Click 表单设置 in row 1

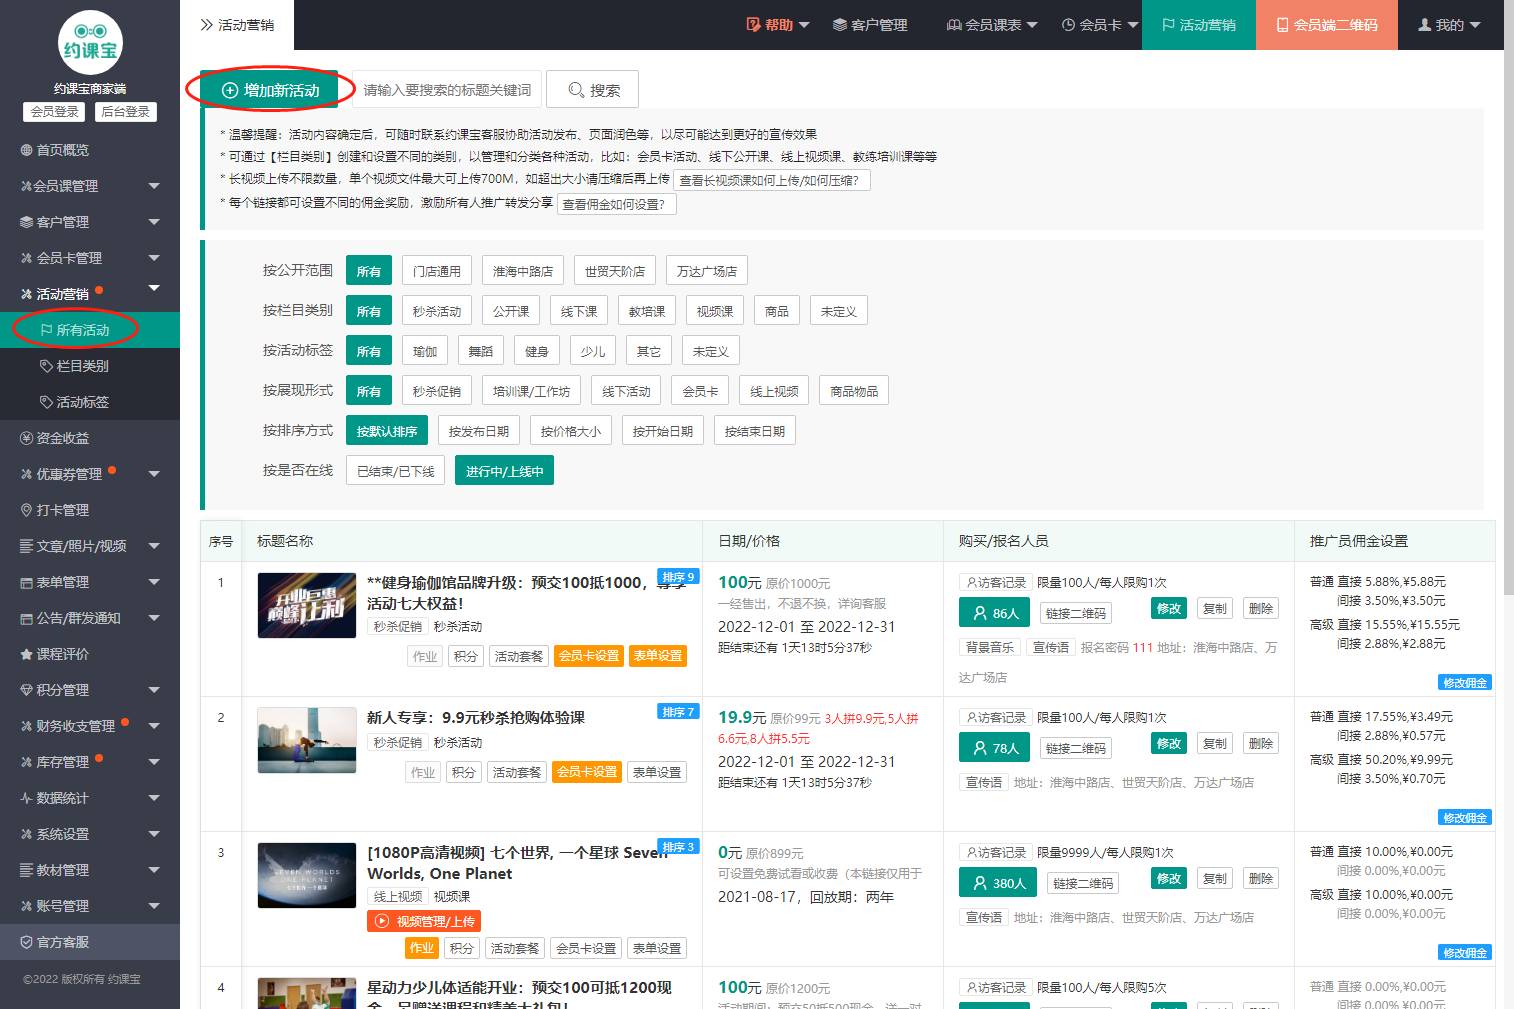click(658, 656)
